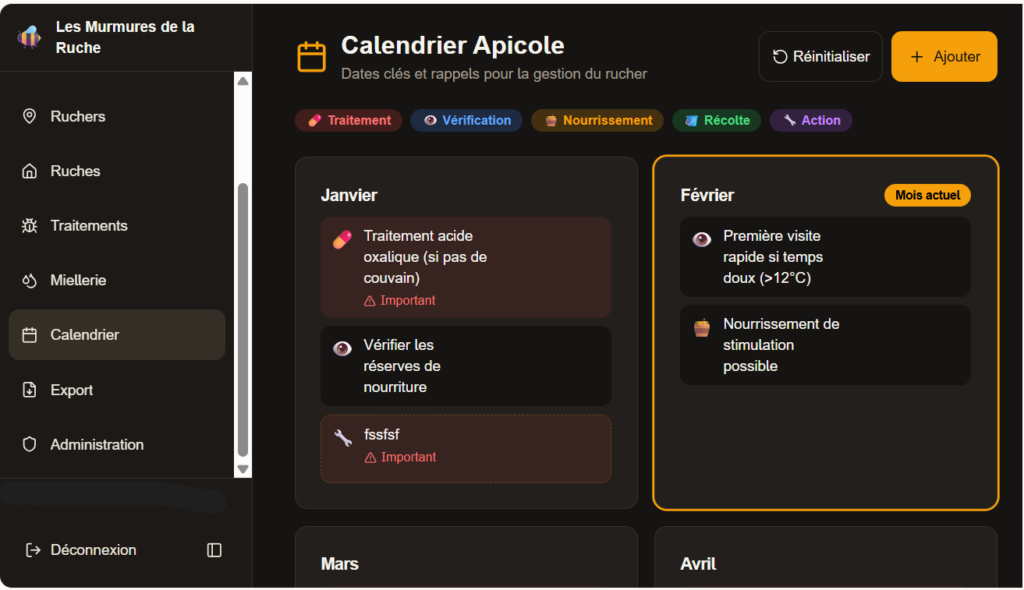1024x590 pixels.
Task: Toggle the Vérification category filter badge
Action: 467,120
